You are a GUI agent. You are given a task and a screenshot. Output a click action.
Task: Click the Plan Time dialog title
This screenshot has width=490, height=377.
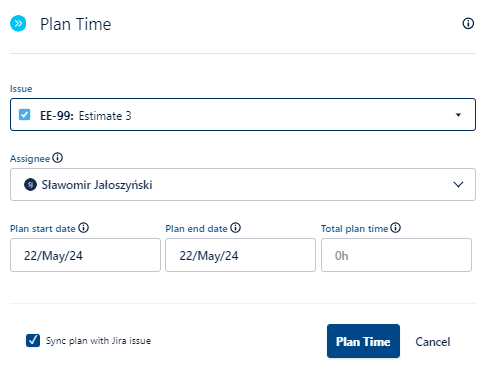click(76, 24)
